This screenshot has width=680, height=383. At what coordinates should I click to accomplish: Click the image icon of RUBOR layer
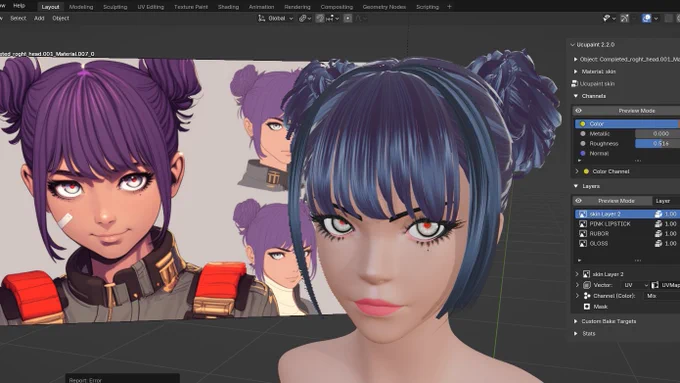pos(583,234)
